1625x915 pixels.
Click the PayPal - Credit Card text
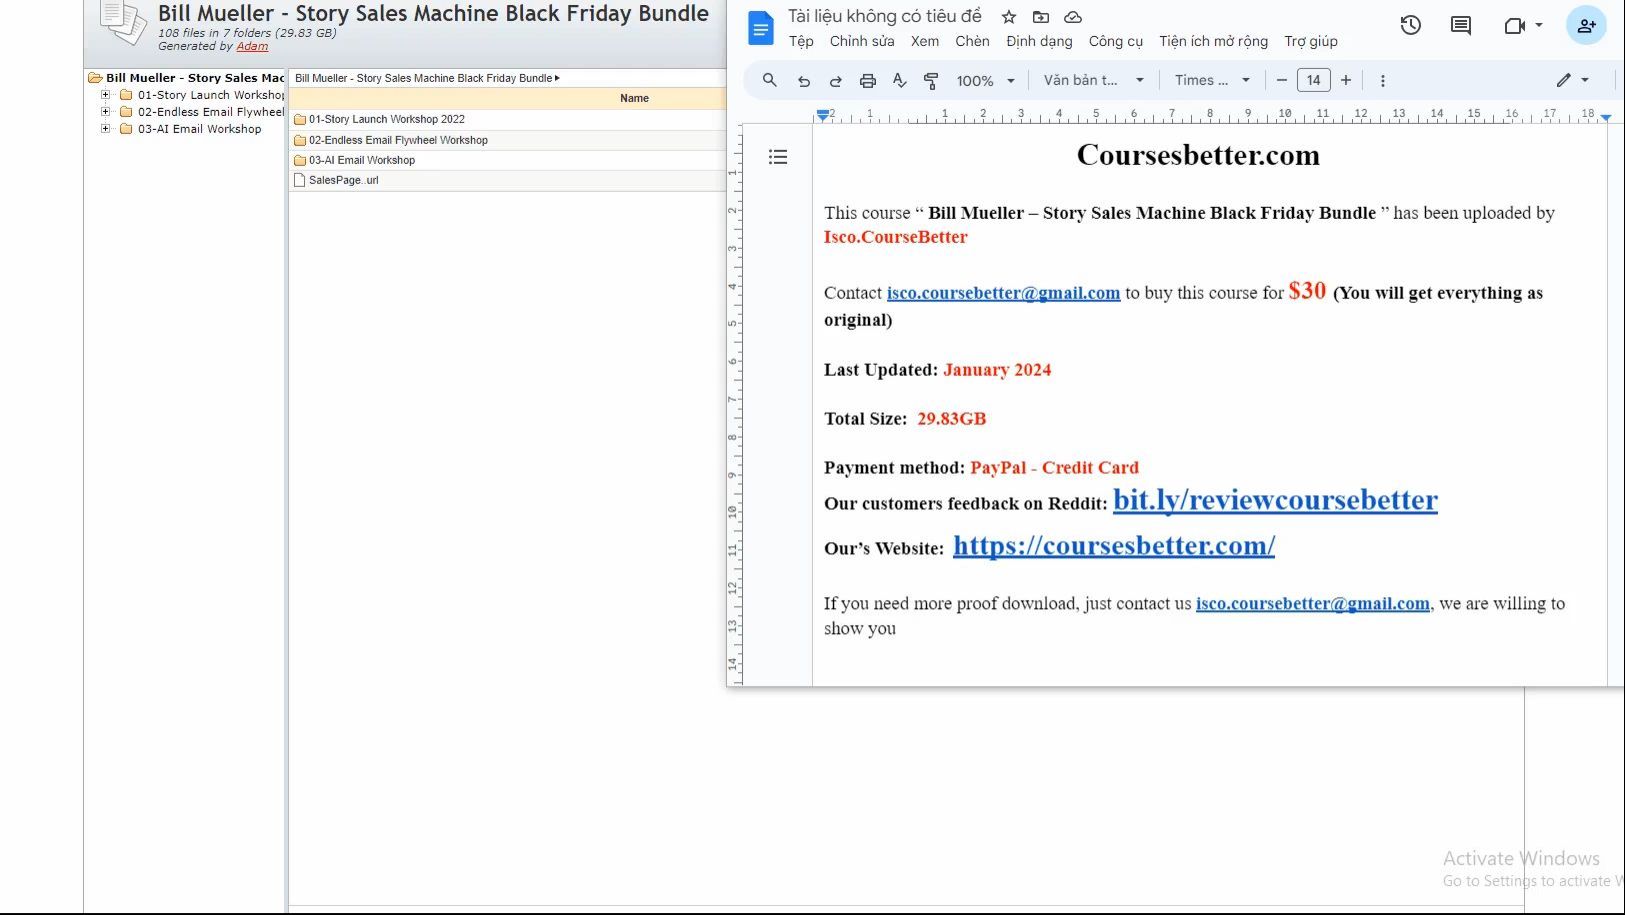click(x=1054, y=468)
